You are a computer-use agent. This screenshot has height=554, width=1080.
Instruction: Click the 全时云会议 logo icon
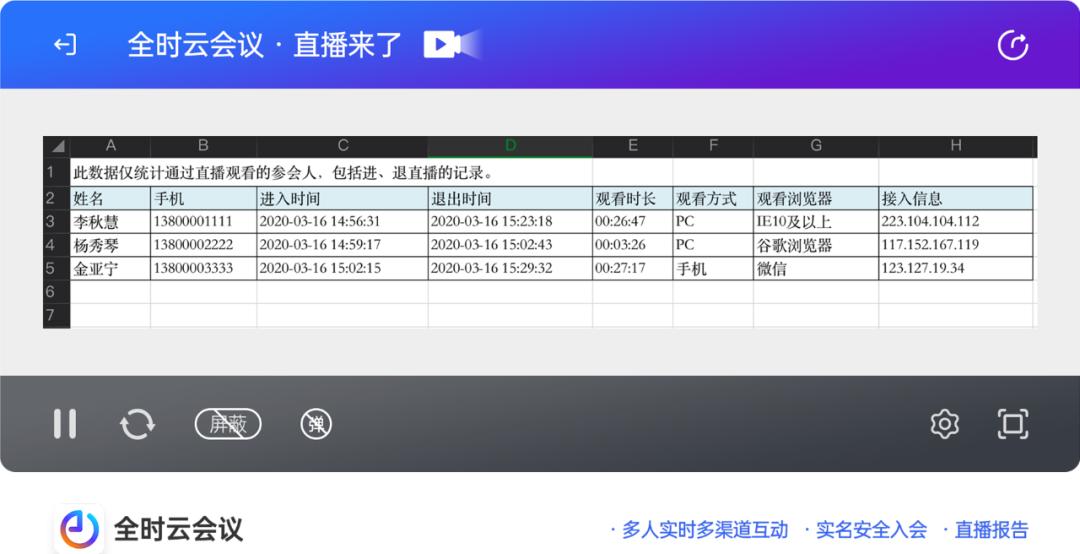pyautogui.click(x=79, y=529)
